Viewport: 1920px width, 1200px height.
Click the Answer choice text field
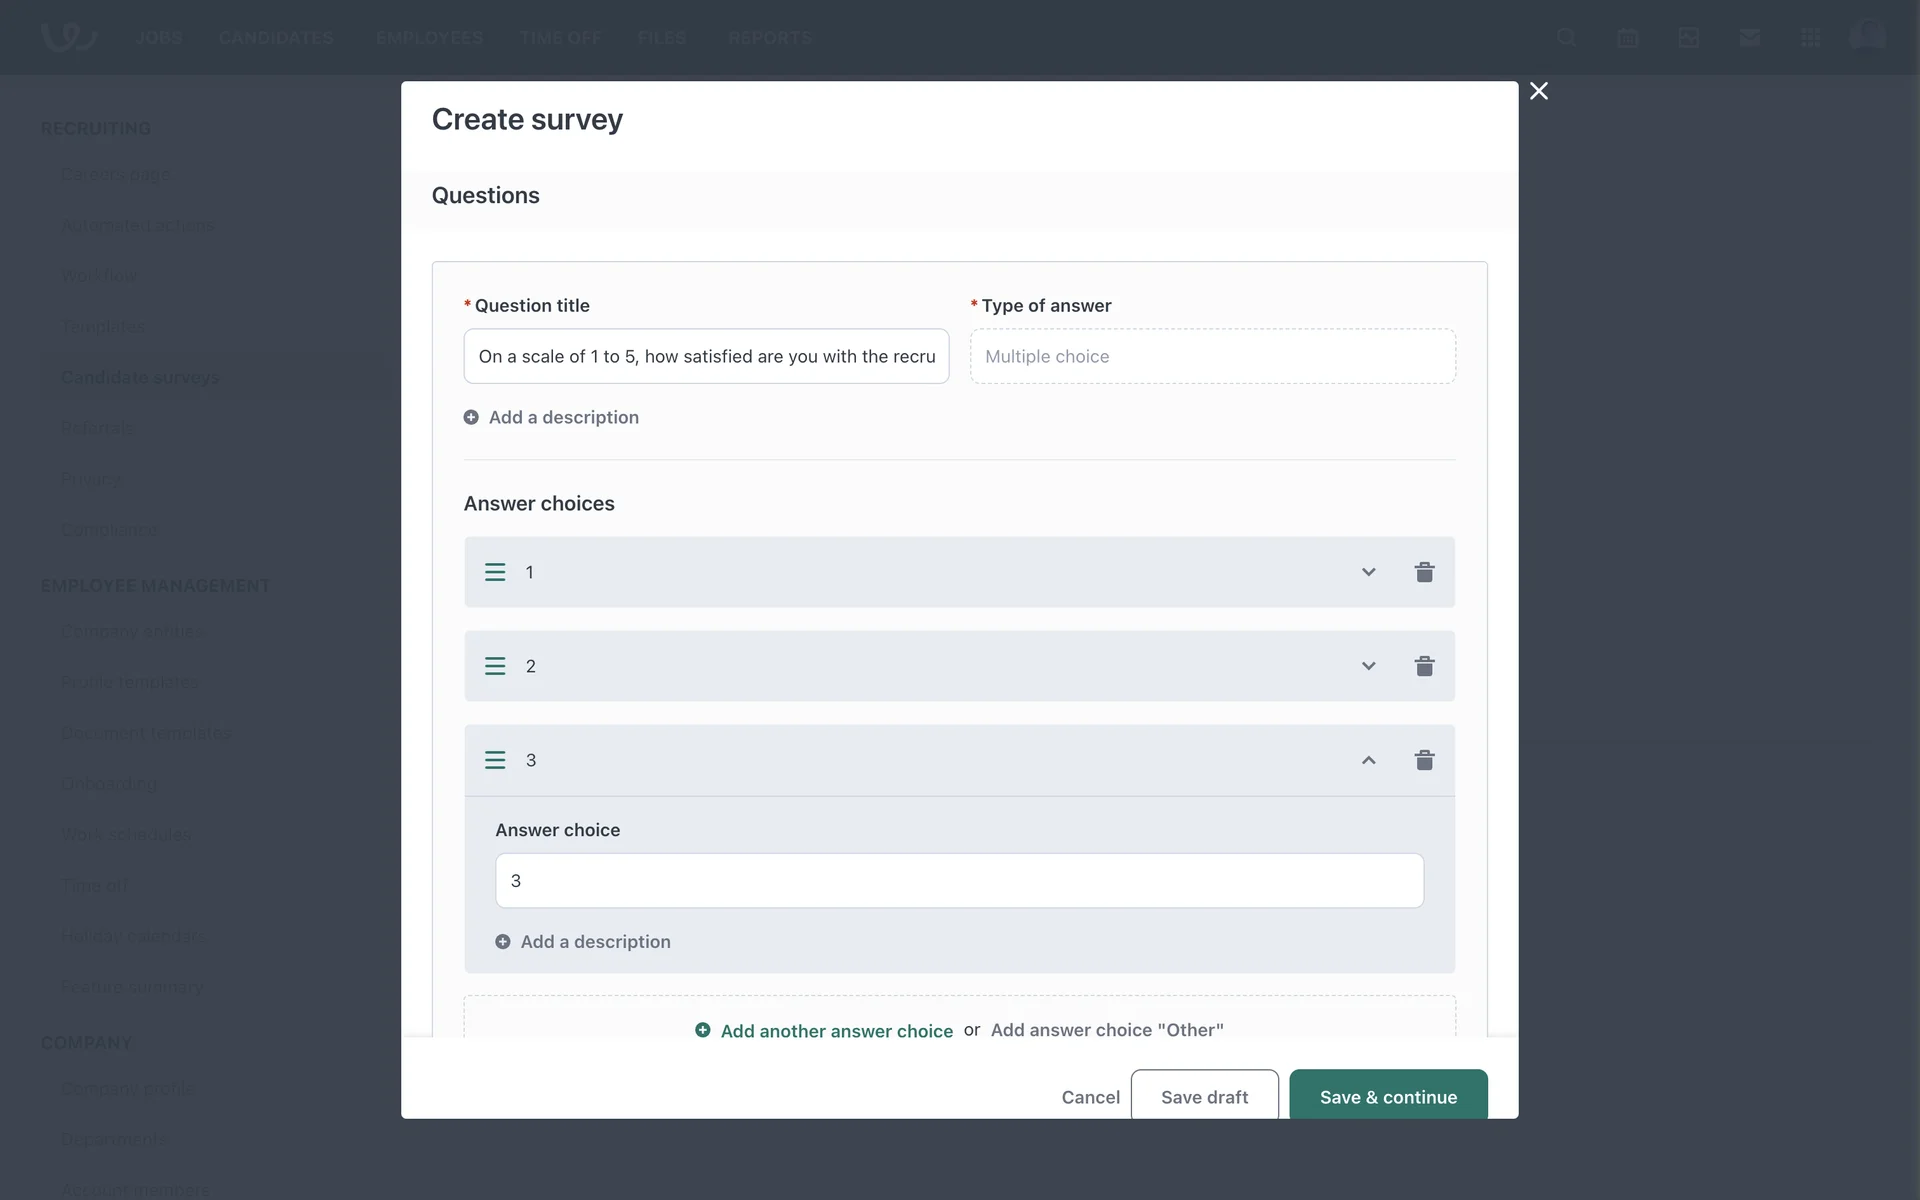pos(959,881)
